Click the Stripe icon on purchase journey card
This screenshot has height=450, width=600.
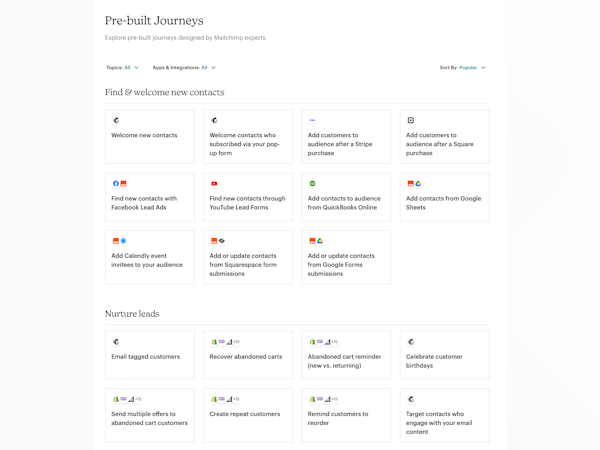point(312,120)
